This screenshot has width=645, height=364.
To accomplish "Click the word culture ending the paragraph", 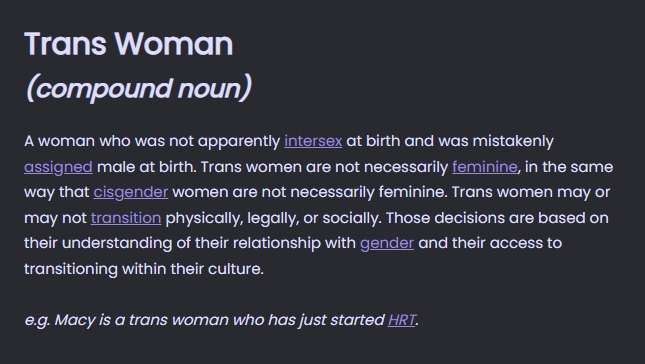I will 236,269.
